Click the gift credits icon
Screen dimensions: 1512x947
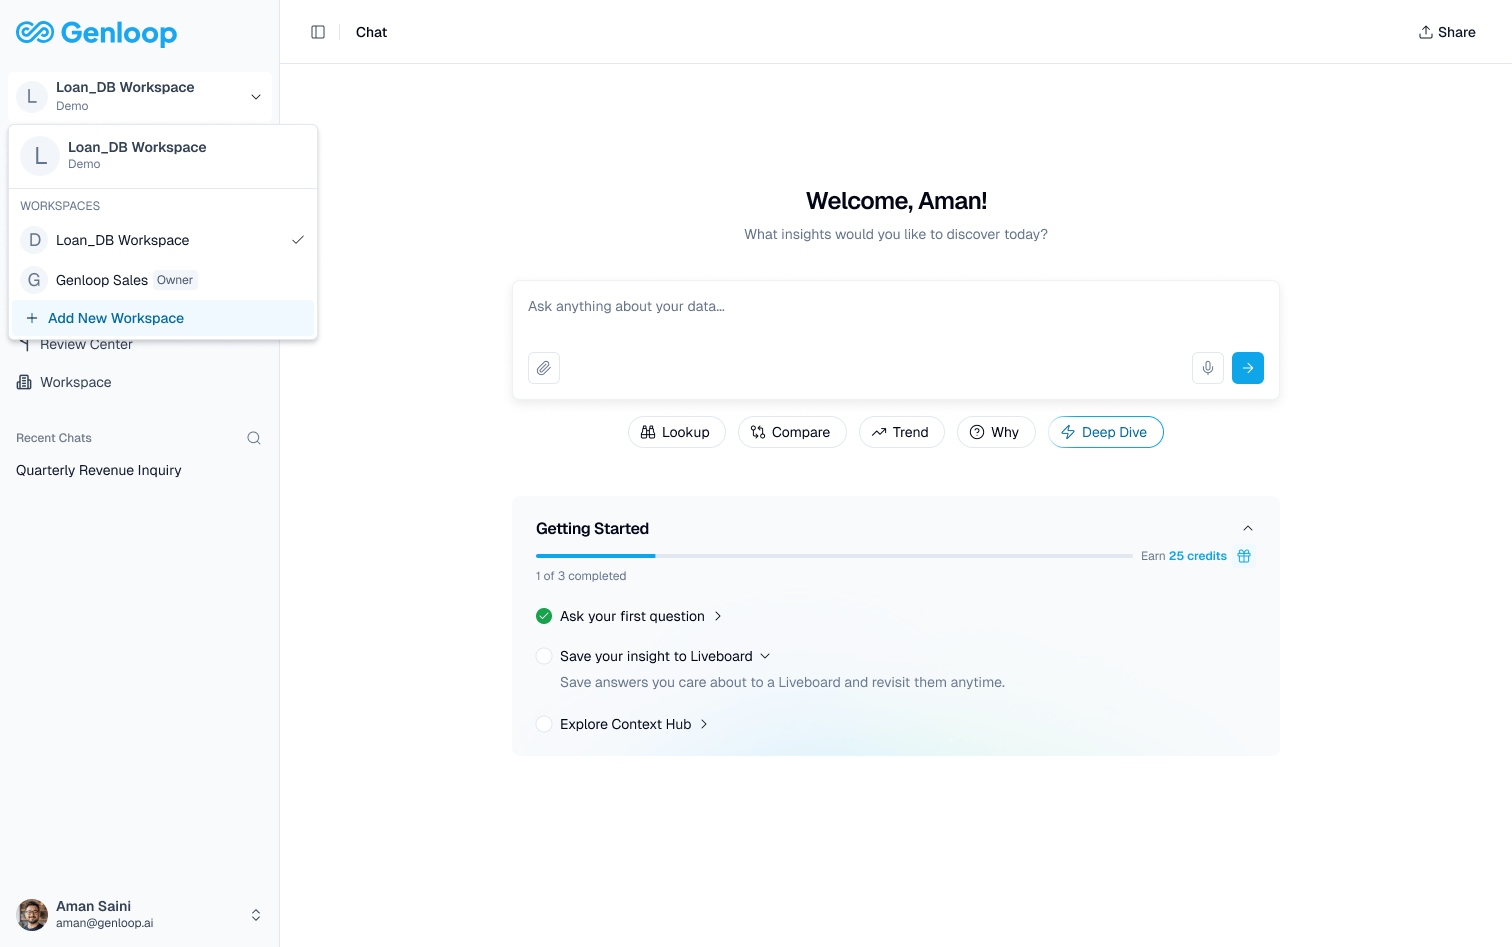coord(1244,556)
